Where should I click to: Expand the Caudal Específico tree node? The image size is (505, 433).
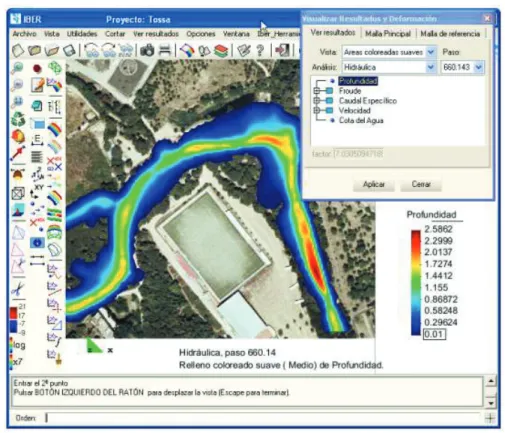(317, 100)
